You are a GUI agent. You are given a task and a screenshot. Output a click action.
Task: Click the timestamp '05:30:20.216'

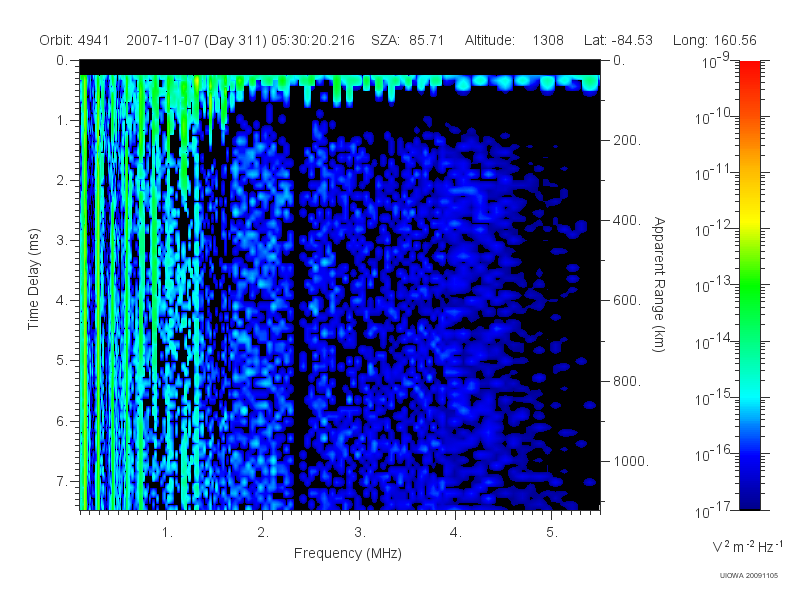pos(313,40)
